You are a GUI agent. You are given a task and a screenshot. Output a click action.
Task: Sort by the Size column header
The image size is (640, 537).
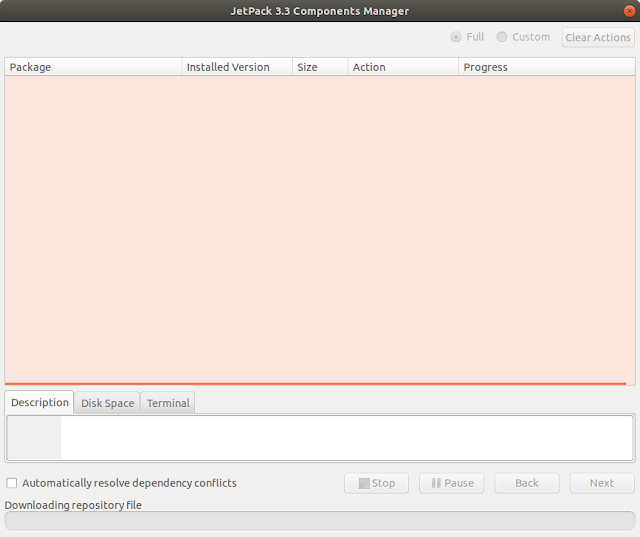[x=320, y=67]
